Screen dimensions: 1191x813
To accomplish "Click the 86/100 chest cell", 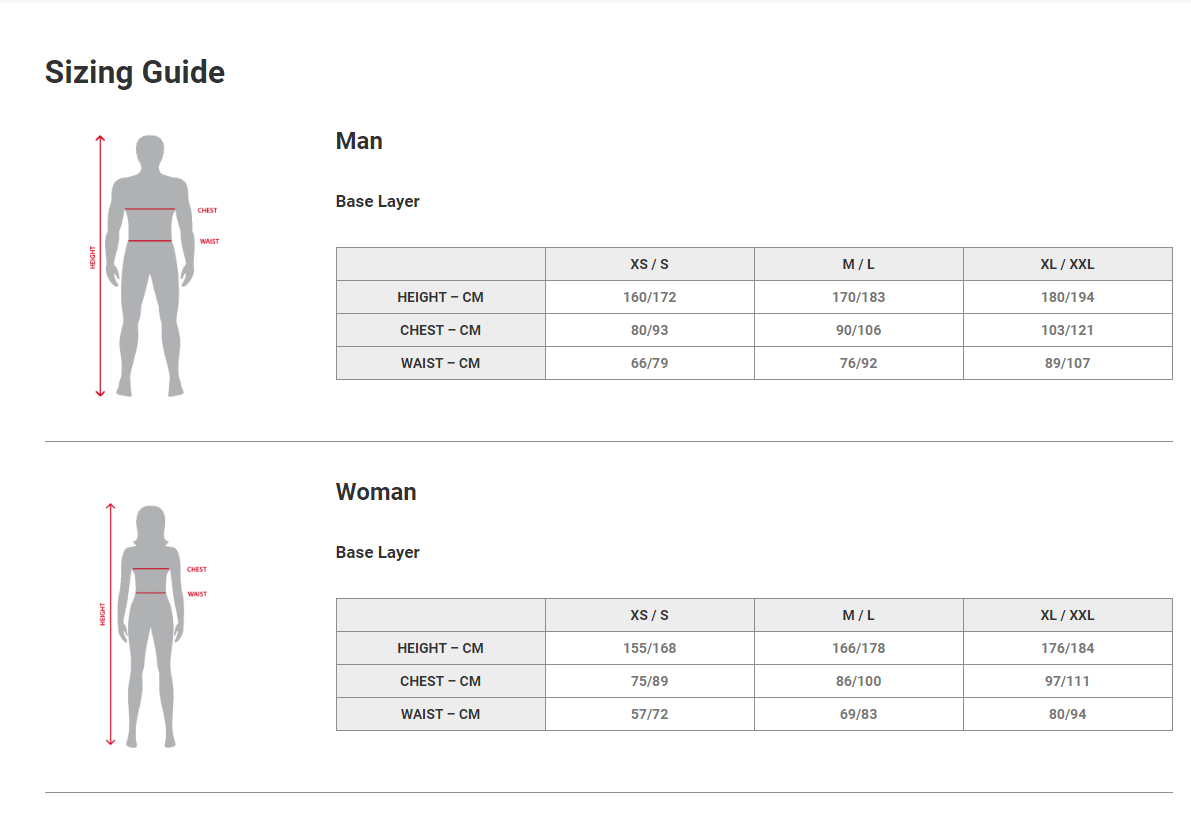I will (x=859, y=681).
